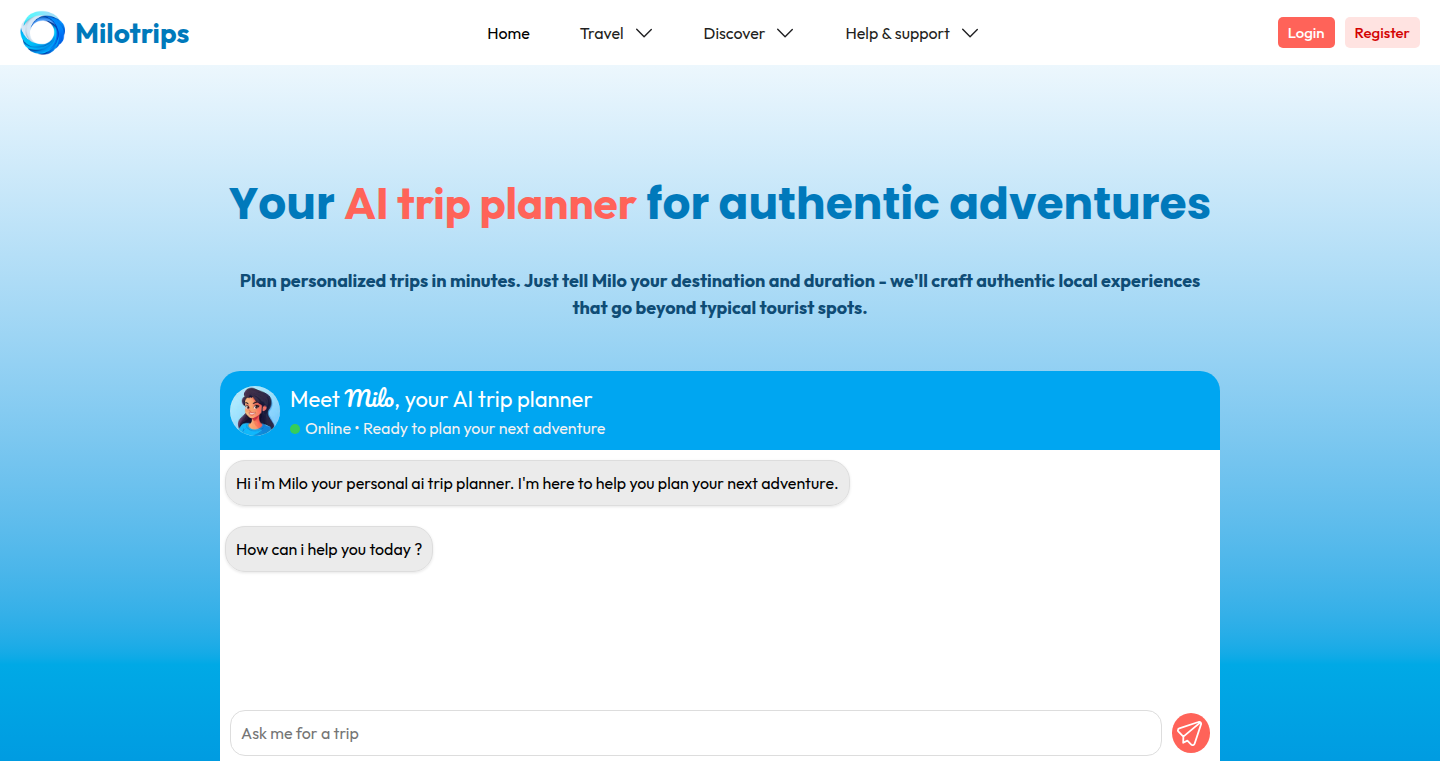Click the Milotrips swirl logo icon
The width and height of the screenshot is (1440, 761).
(x=43, y=33)
